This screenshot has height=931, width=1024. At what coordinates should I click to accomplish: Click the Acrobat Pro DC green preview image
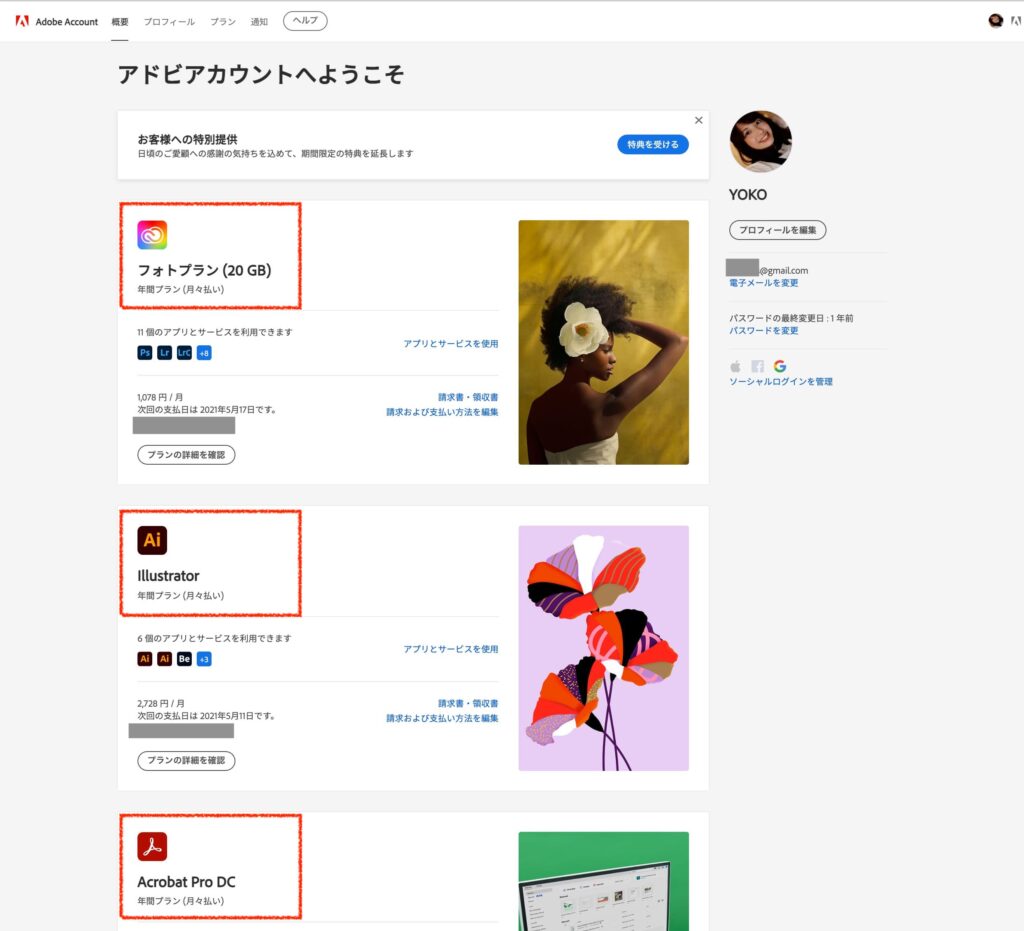click(x=603, y=881)
